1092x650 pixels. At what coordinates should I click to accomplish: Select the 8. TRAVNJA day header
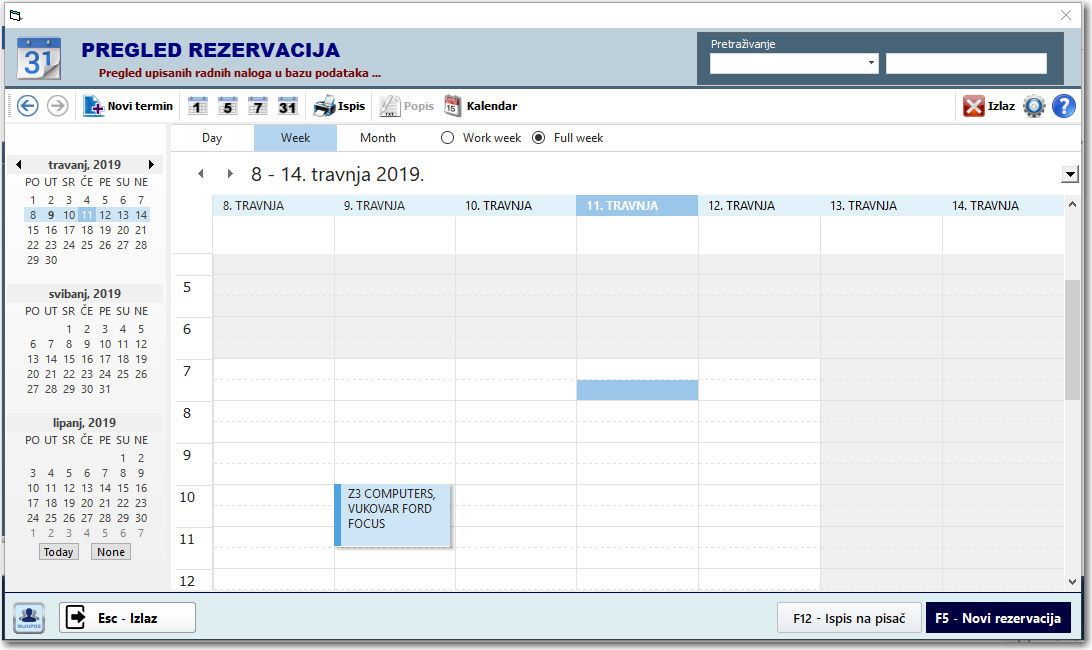(x=273, y=206)
